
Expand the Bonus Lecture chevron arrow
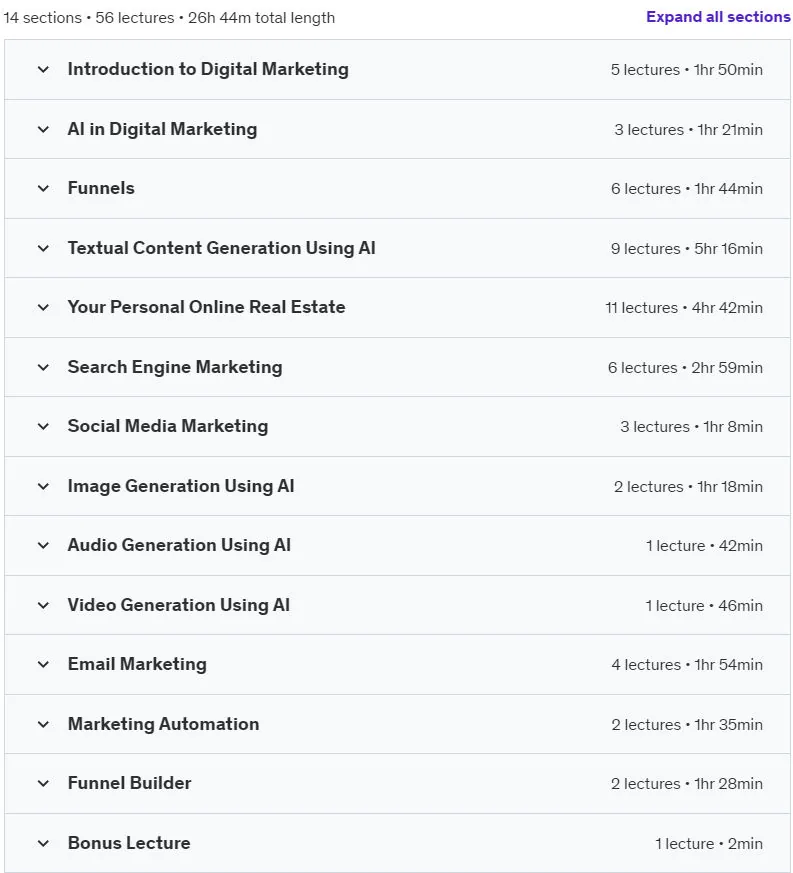43,843
